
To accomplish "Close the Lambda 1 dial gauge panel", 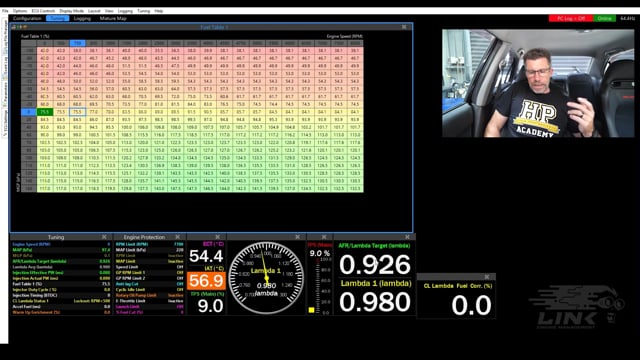I will 298,237.
